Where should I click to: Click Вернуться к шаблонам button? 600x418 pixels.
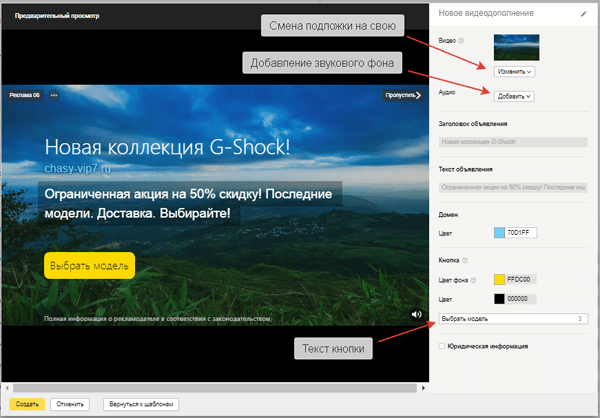[x=141, y=404]
